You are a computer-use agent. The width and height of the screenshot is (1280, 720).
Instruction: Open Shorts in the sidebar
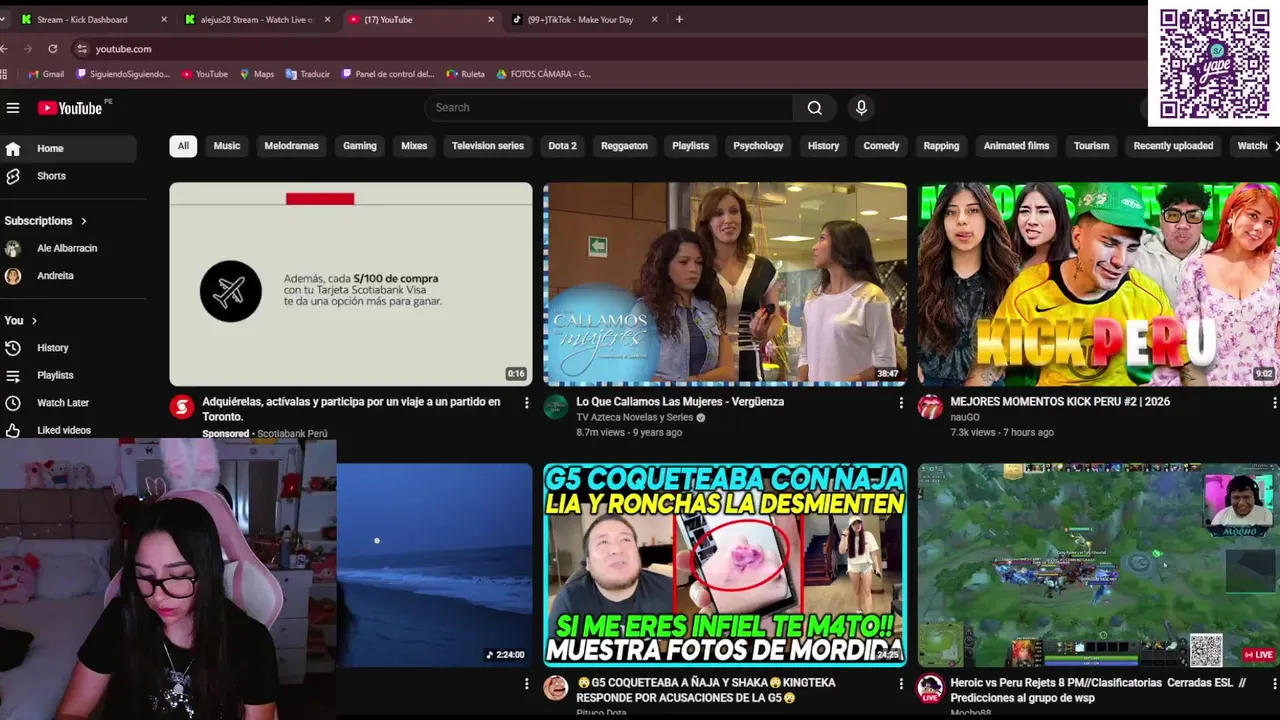point(68,176)
